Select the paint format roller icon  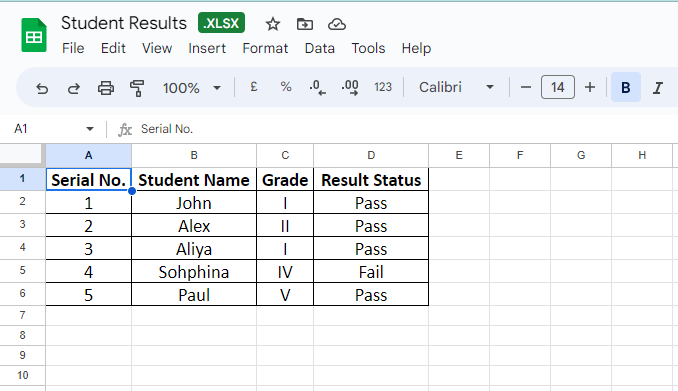tap(137, 88)
